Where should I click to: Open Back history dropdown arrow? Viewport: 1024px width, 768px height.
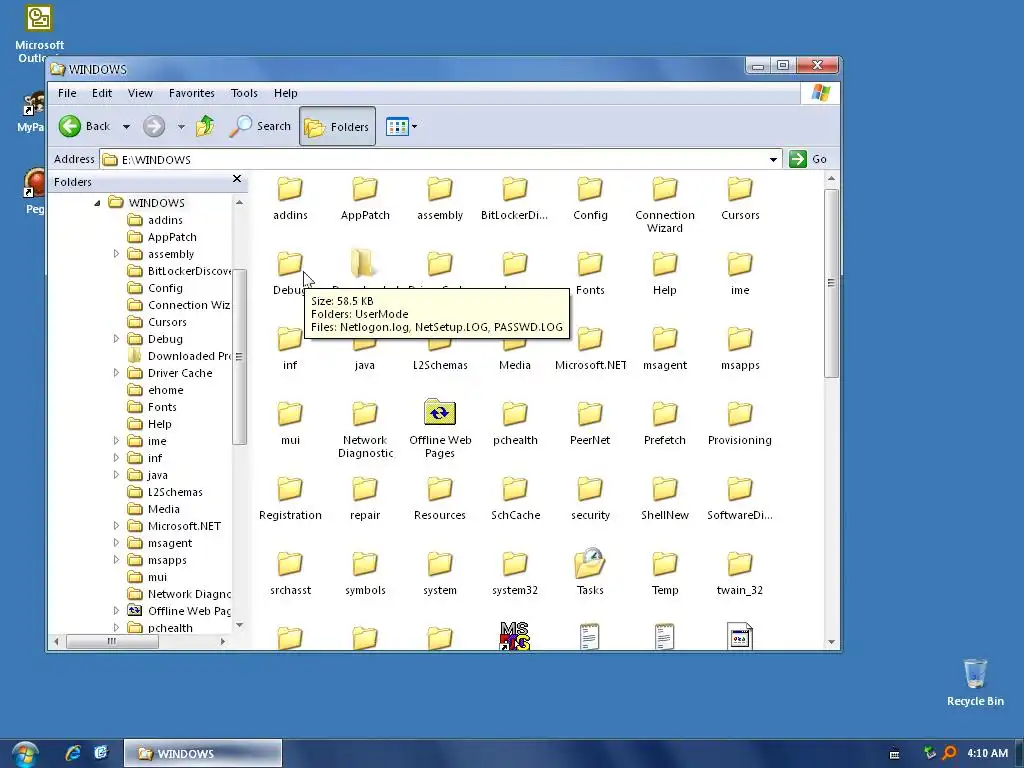(x=126, y=127)
